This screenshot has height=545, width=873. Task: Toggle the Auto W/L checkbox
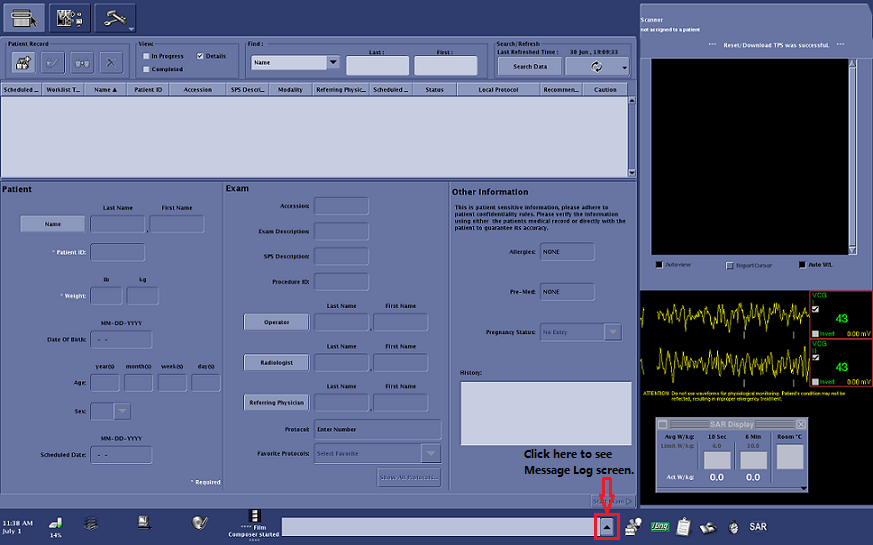[x=803, y=264]
